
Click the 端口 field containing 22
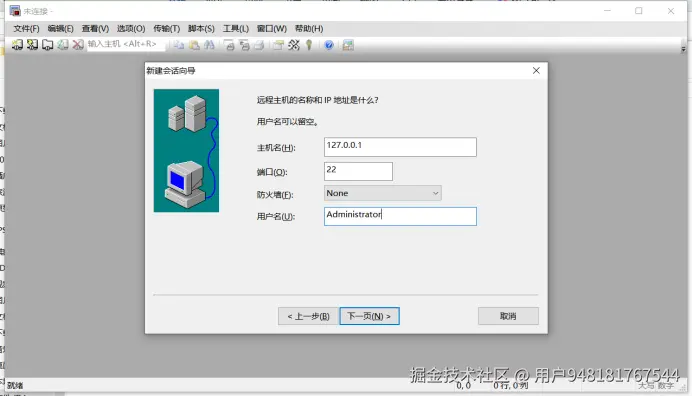358,171
